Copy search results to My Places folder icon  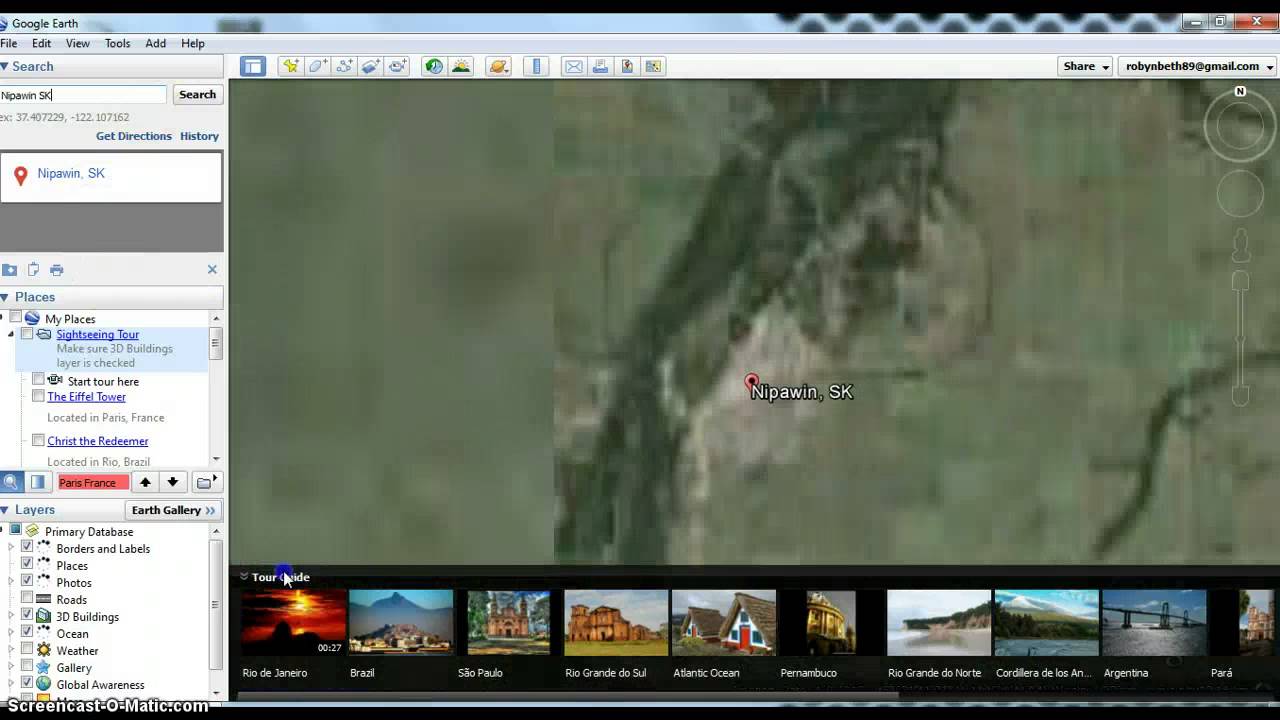click(x=9, y=270)
